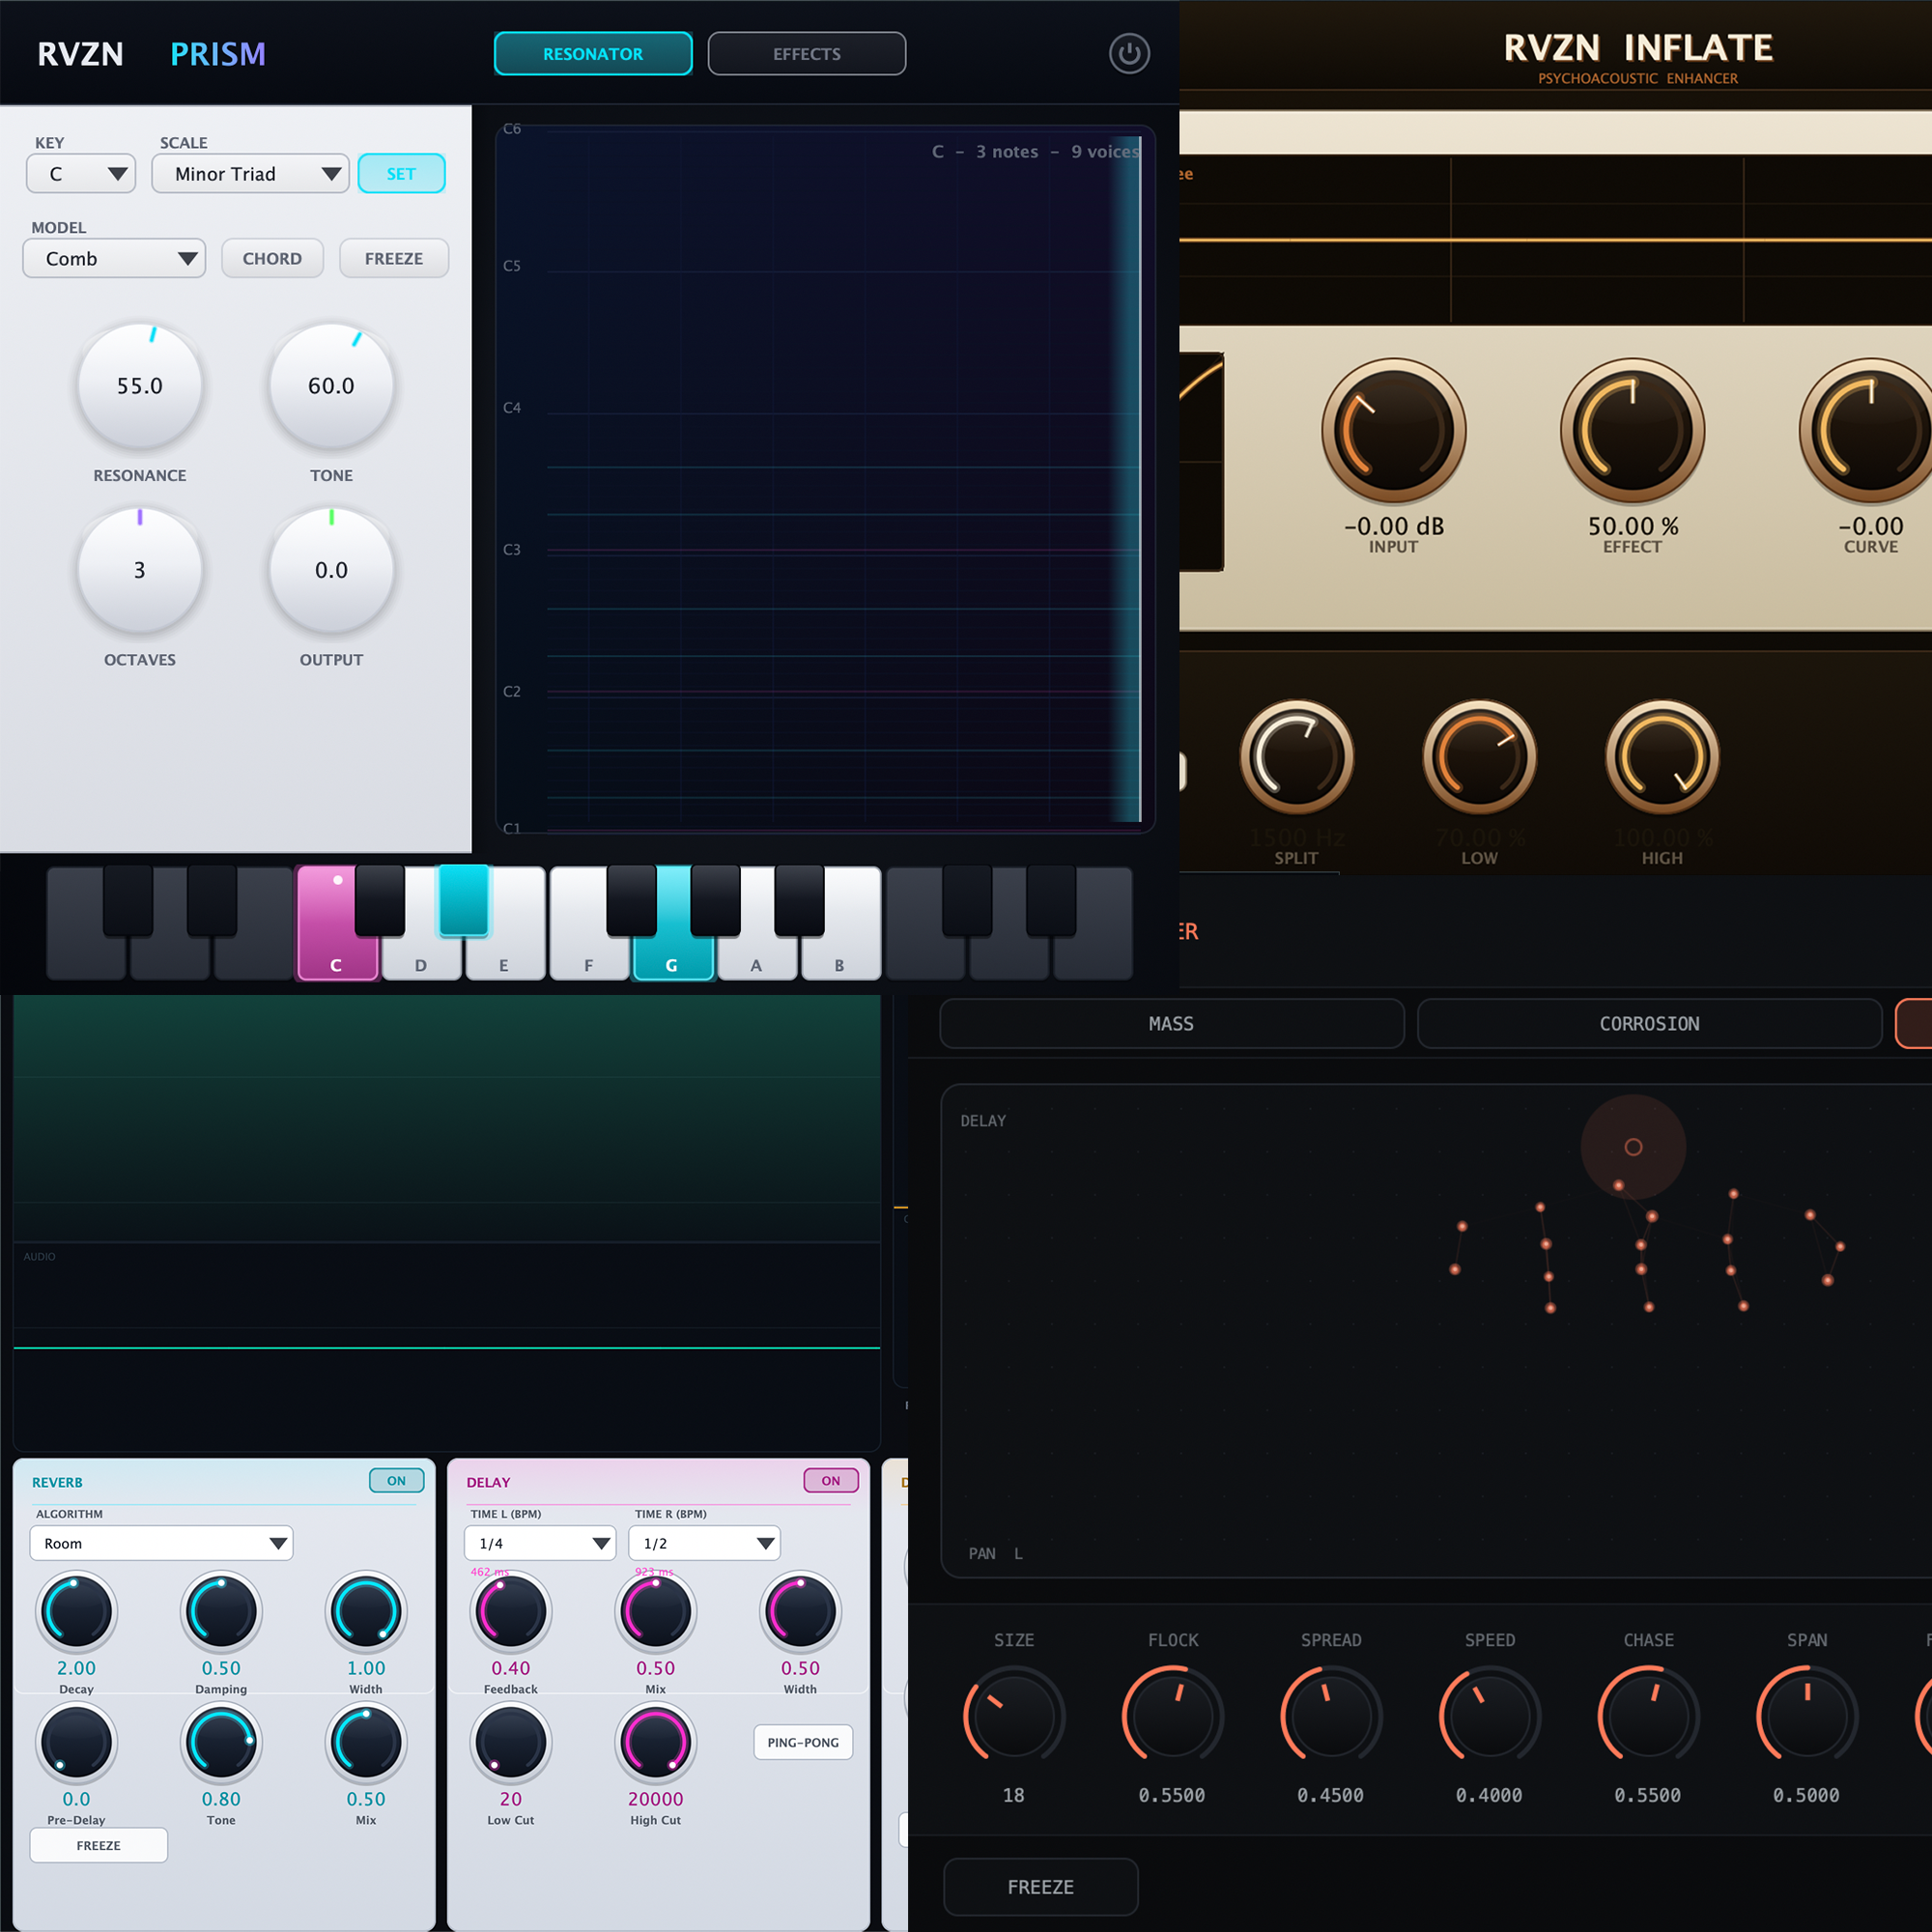Click the delay Feedback knob
This screenshot has width=1932, height=1932.
pos(511,1612)
